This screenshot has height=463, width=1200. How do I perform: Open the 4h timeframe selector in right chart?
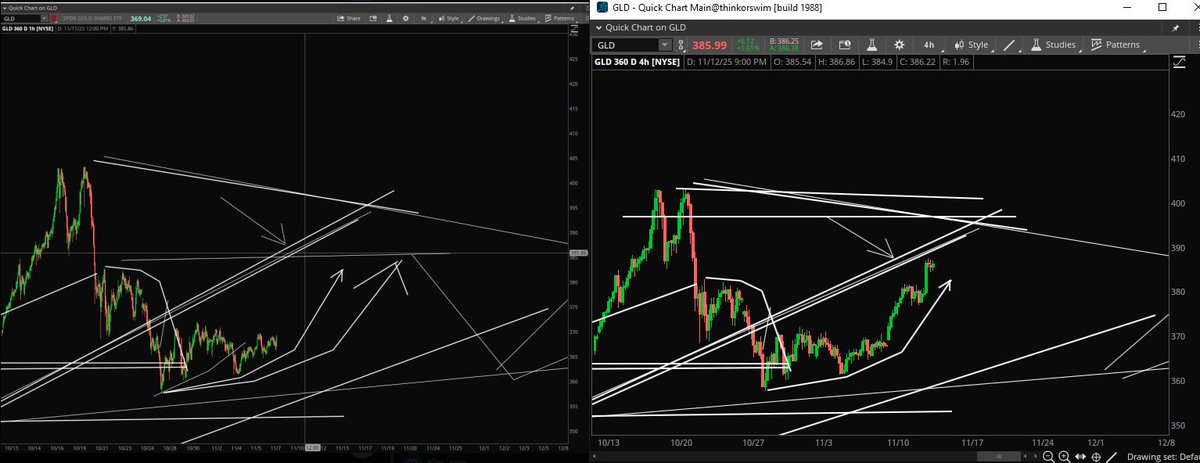(x=929, y=45)
